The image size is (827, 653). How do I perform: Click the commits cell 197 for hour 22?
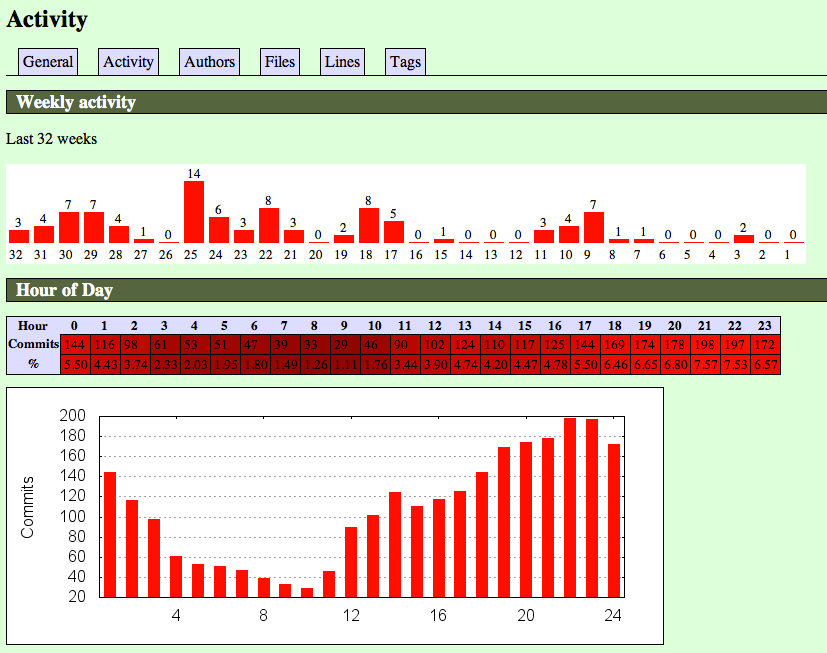(735, 344)
